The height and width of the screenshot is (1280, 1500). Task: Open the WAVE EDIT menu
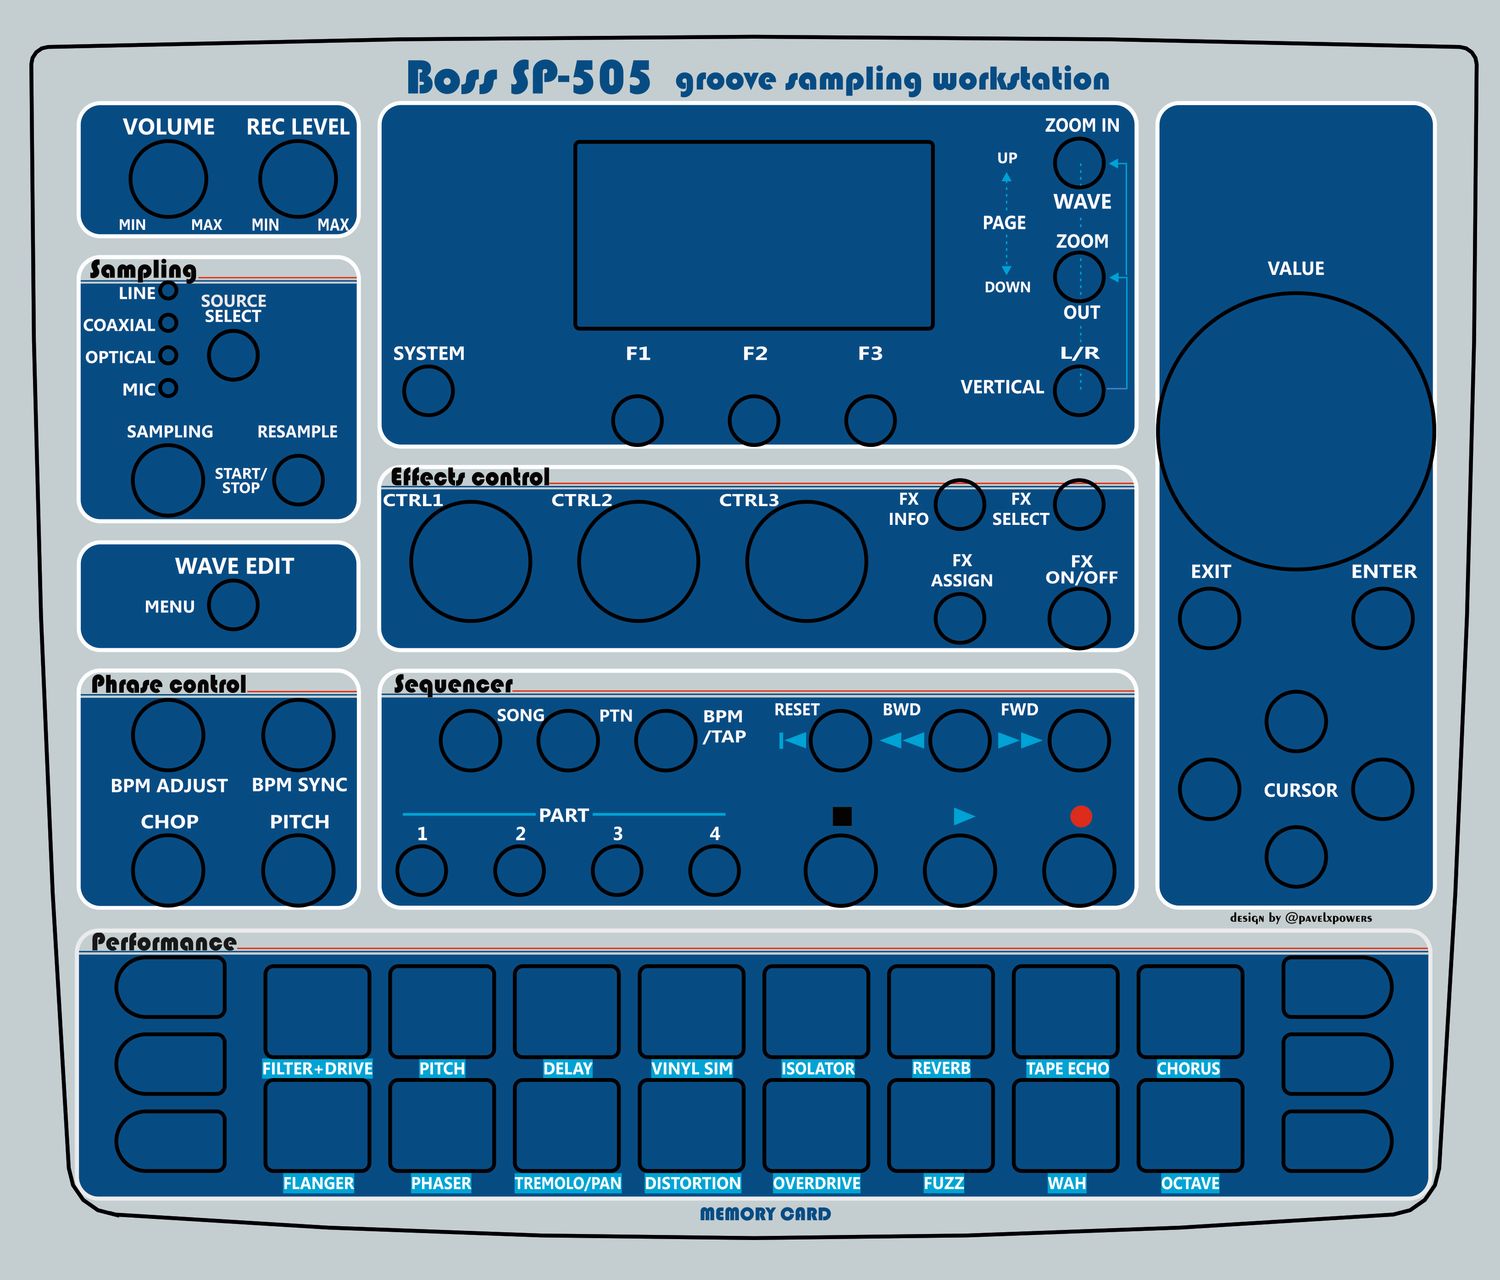232,604
